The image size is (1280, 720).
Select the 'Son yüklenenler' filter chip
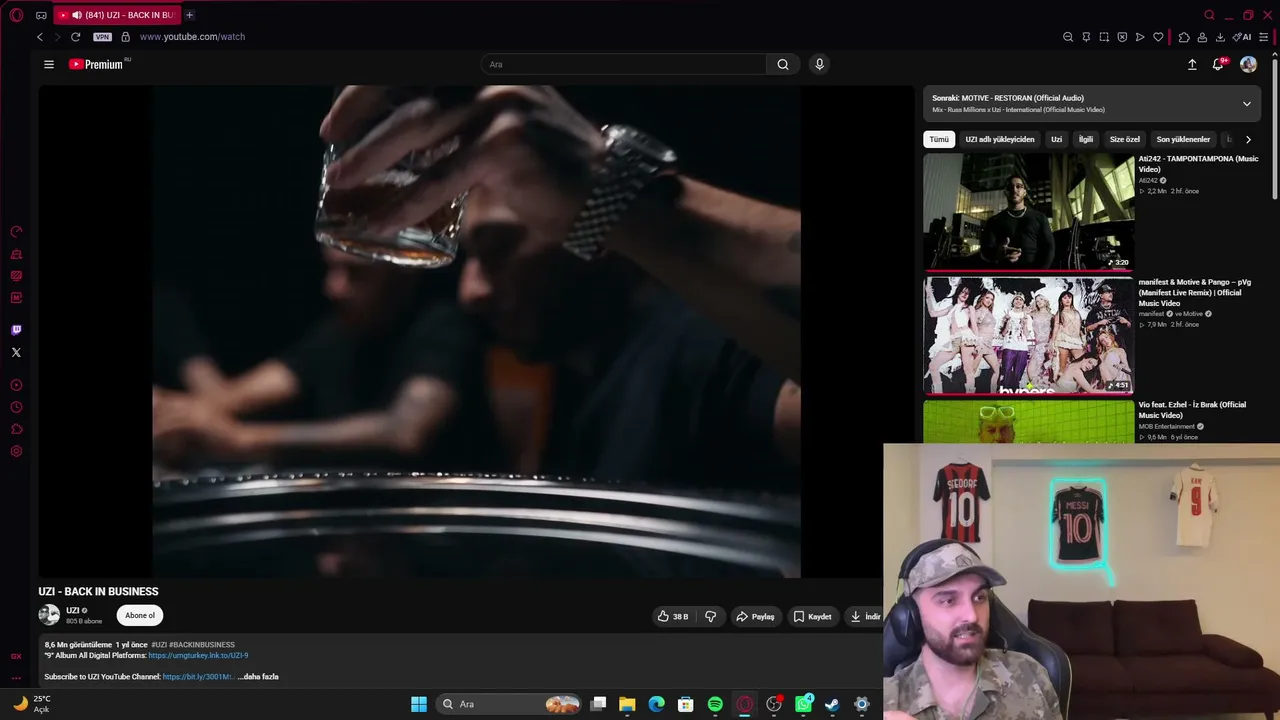[x=1183, y=139]
